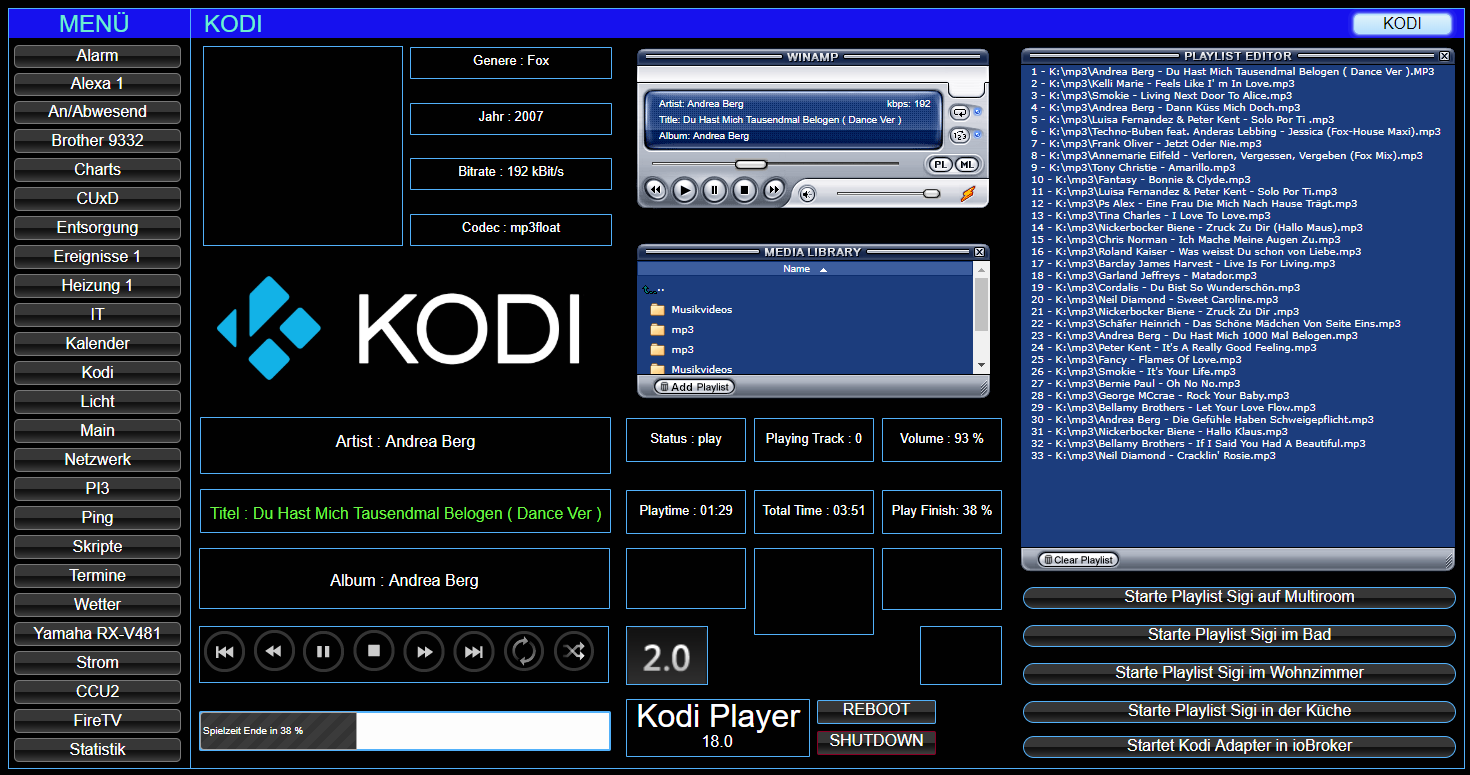Open Brother 9332 menu entry
The height and width of the screenshot is (775, 1470).
click(97, 141)
